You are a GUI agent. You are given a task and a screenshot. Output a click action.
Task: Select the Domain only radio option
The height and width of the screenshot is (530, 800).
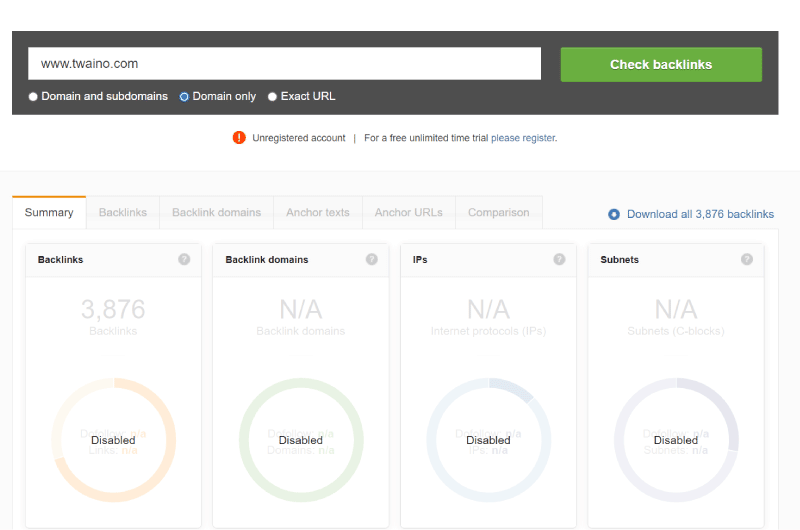[x=184, y=96]
